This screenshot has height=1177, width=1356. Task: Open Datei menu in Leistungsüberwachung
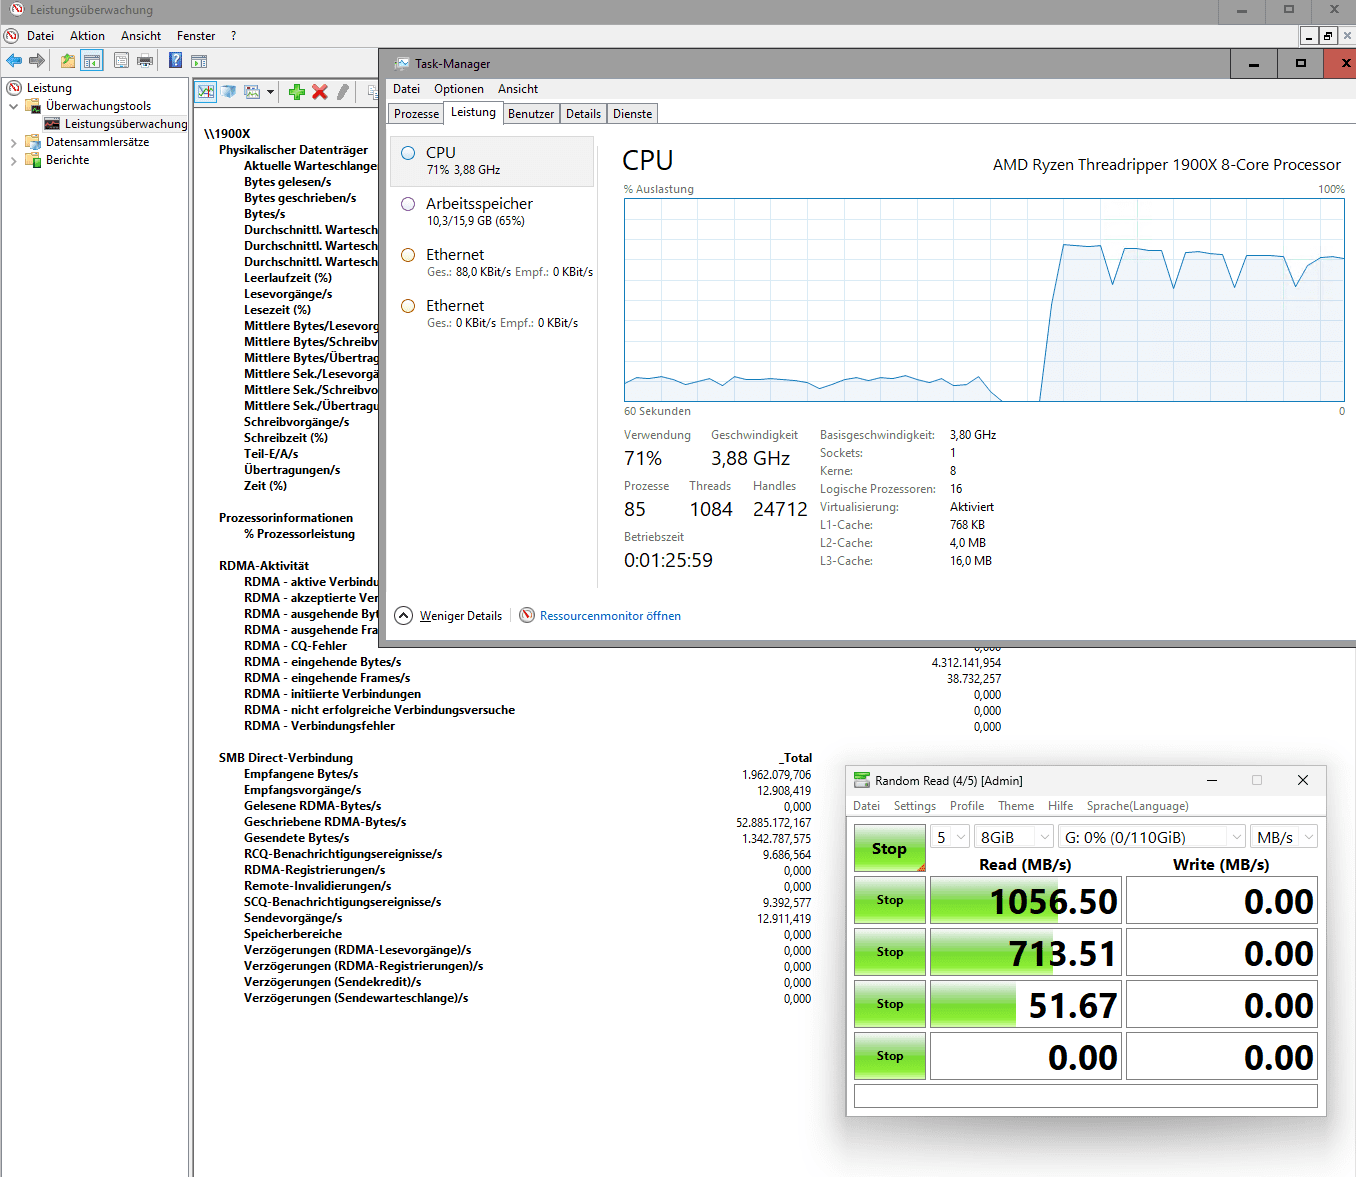[x=40, y=36]
